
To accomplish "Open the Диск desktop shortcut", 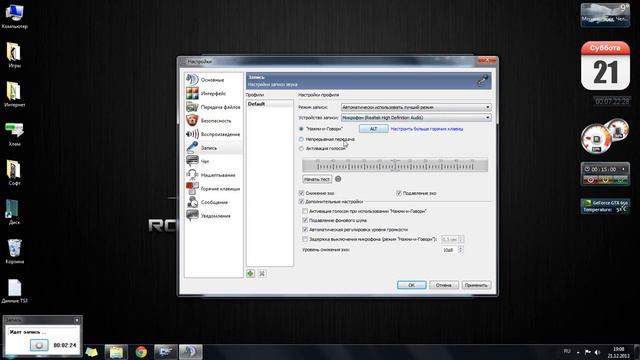I will pyautogui.click(x=14, y=212).
